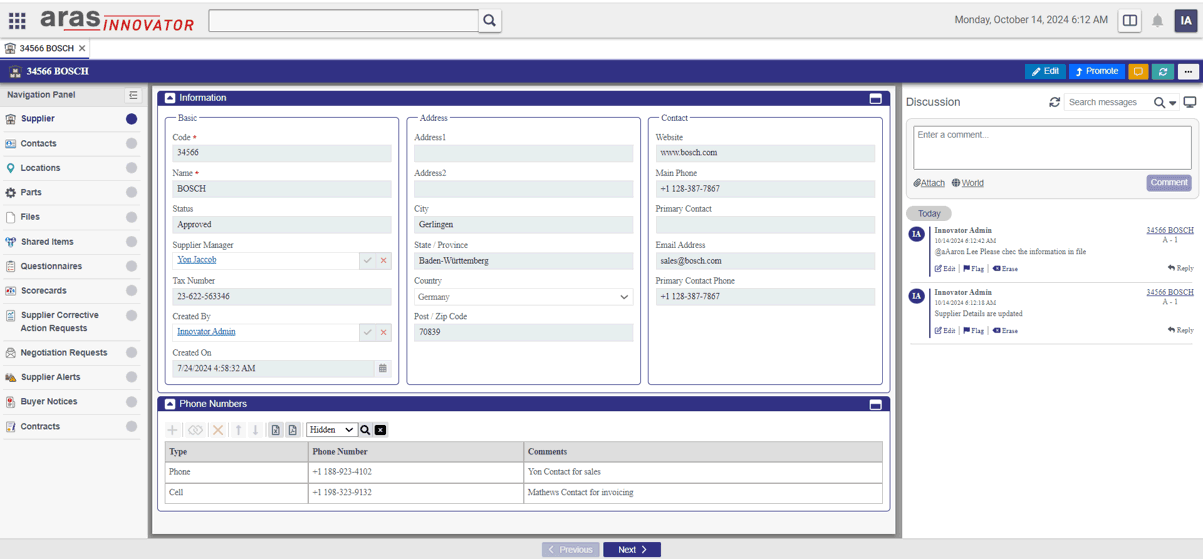Clear the Created By field with X

pyautogui.click(x=383, y=332)
